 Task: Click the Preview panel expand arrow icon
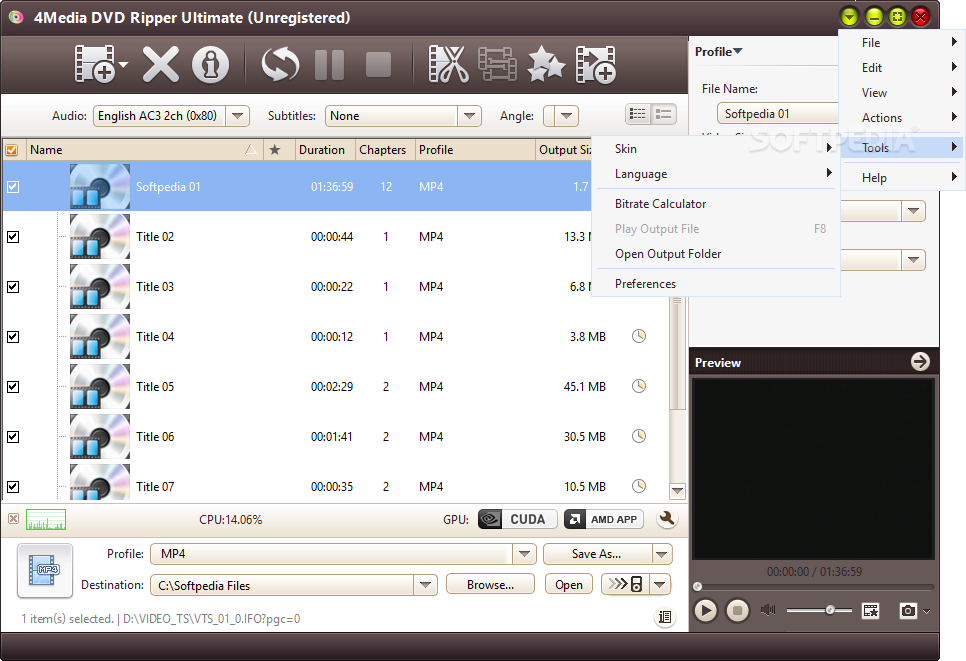pos(920,362)
